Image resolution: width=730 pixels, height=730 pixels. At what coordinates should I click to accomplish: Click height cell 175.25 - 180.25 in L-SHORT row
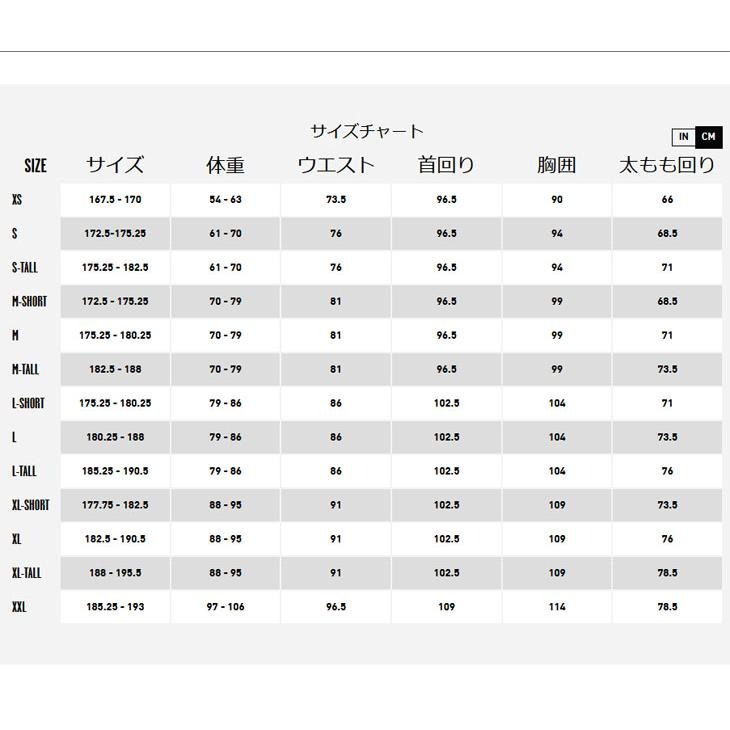(115, 403)
